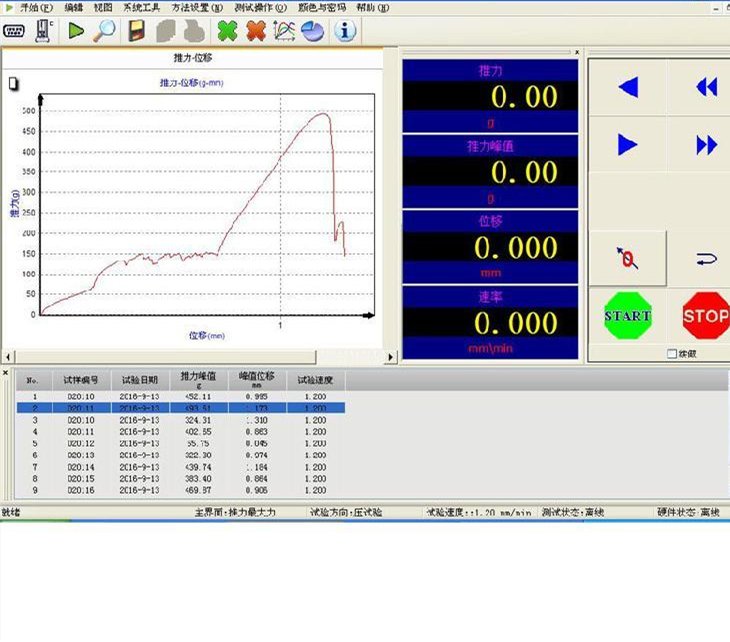Click the red STOP button
The image size is (730, 642).
pos(706,316)
